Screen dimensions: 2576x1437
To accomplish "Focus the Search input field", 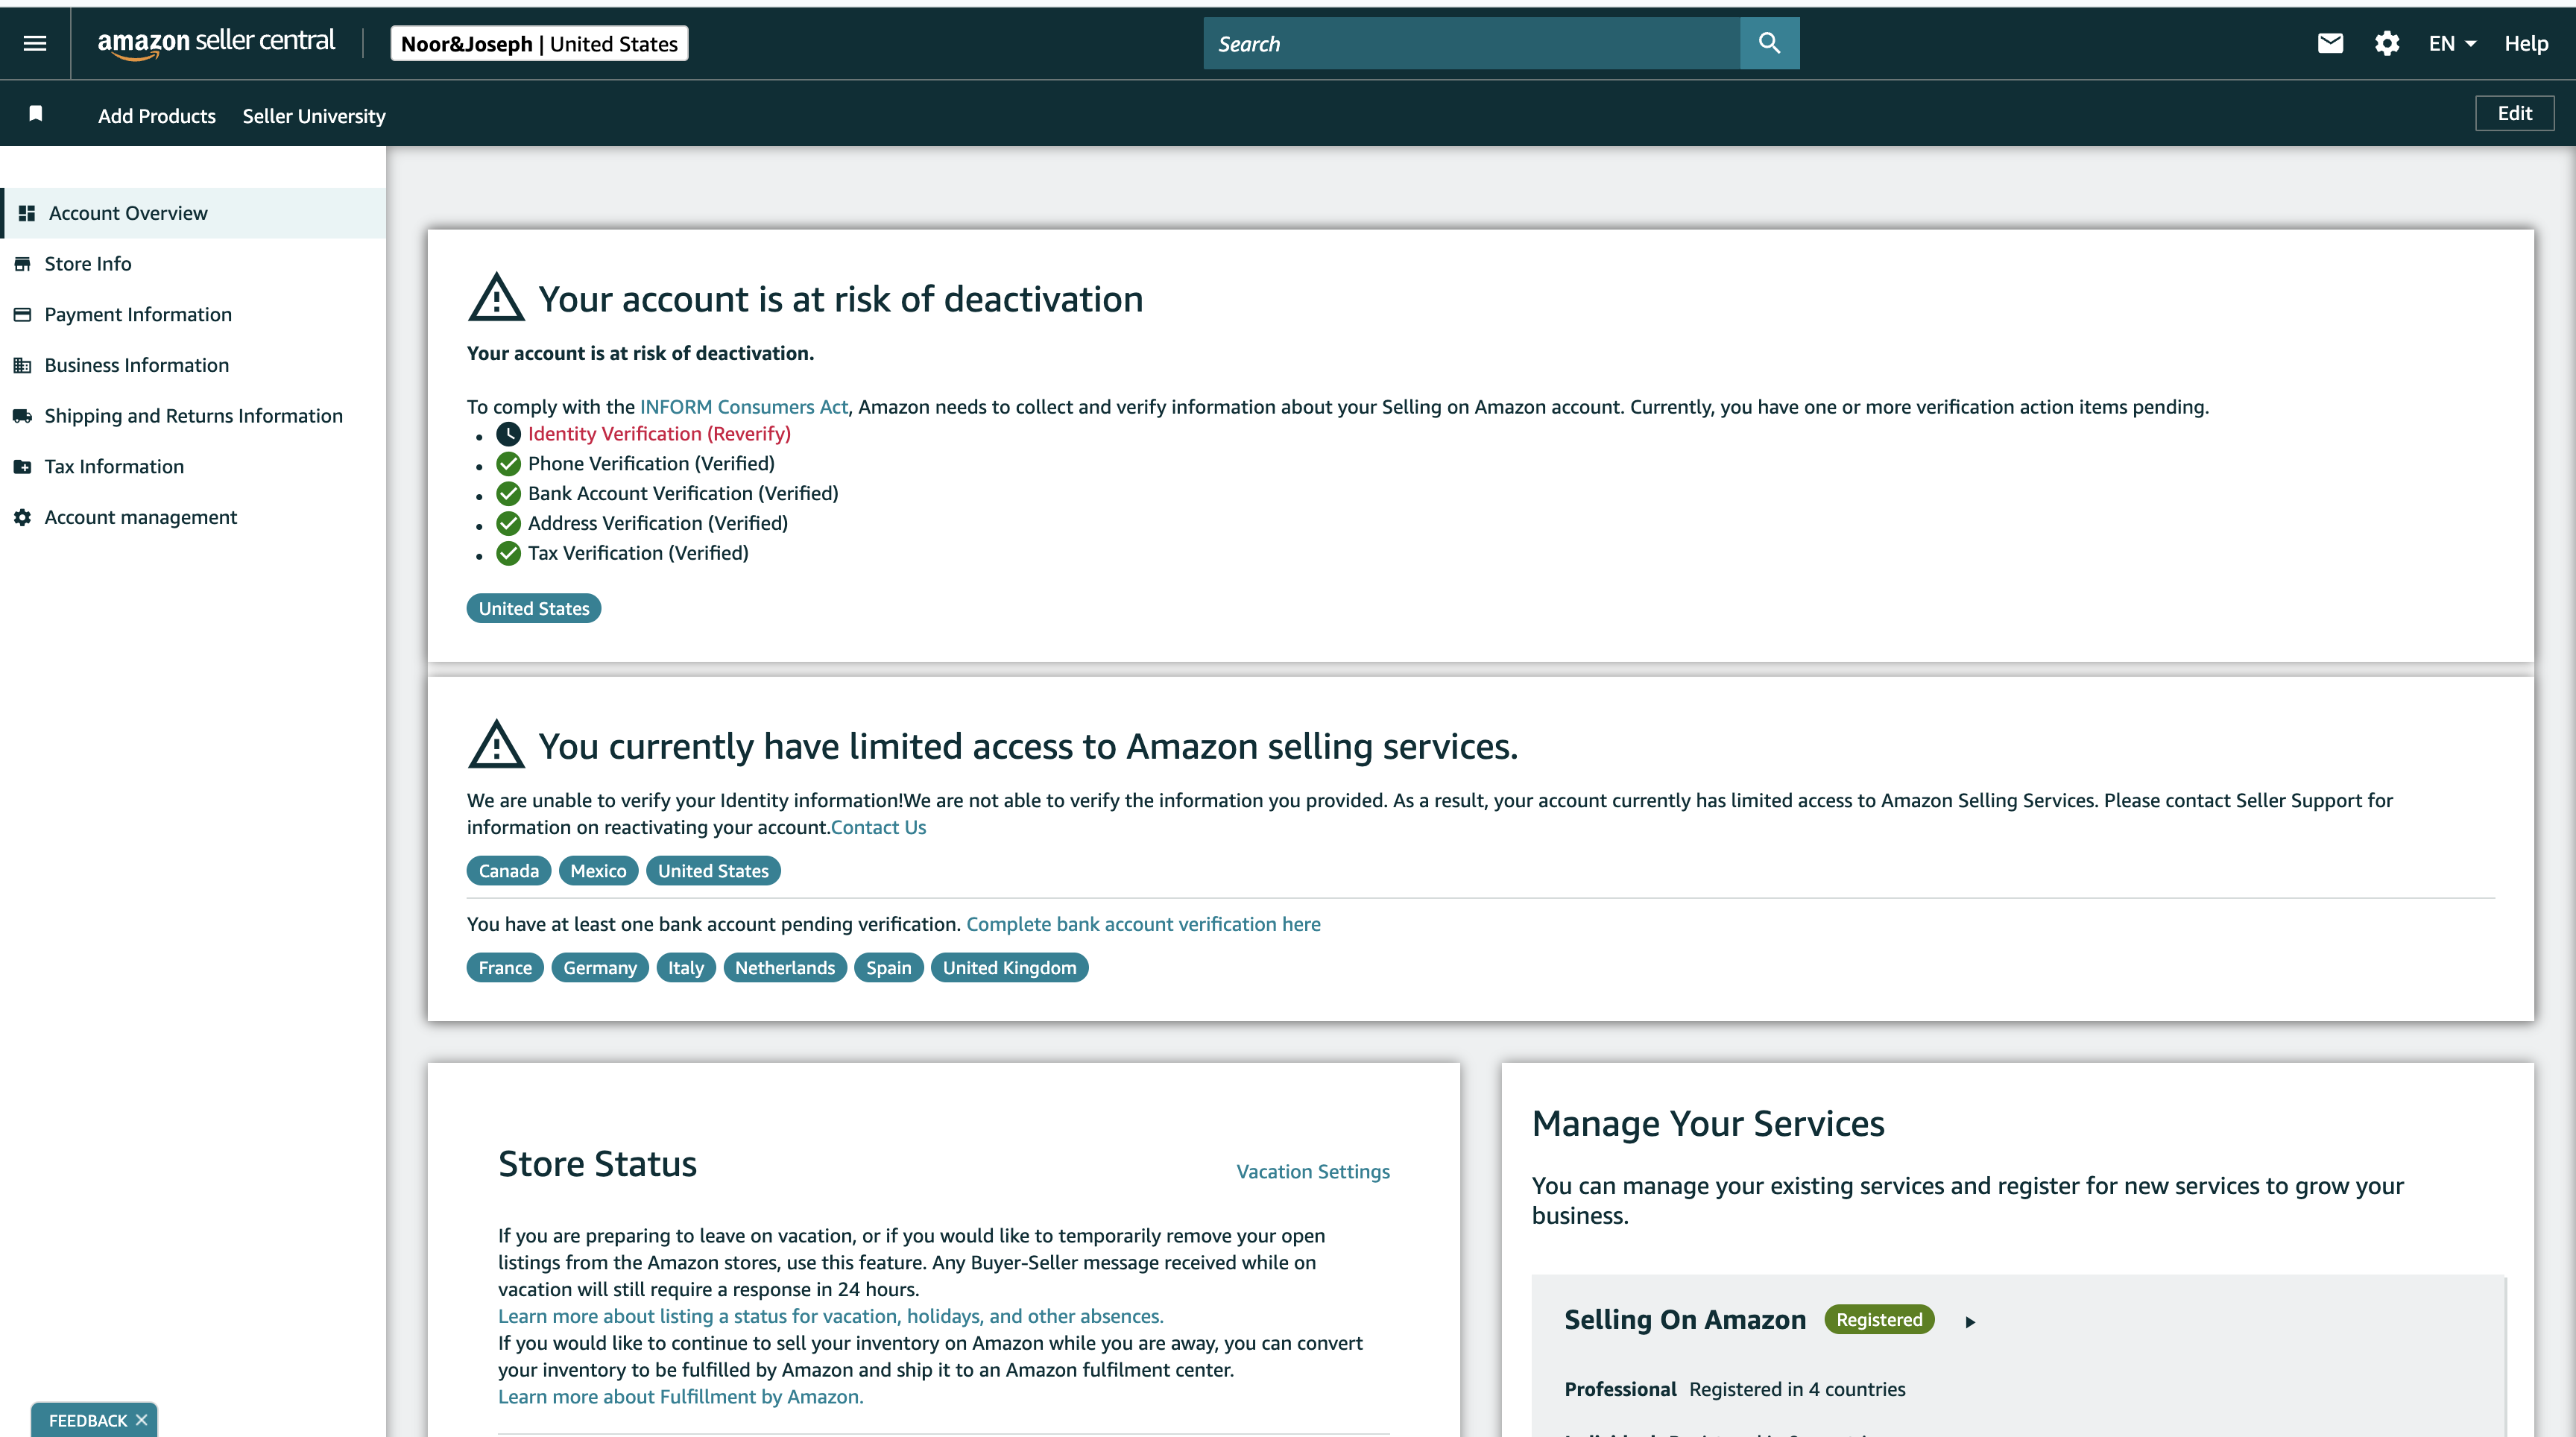I will point(1471,43).
